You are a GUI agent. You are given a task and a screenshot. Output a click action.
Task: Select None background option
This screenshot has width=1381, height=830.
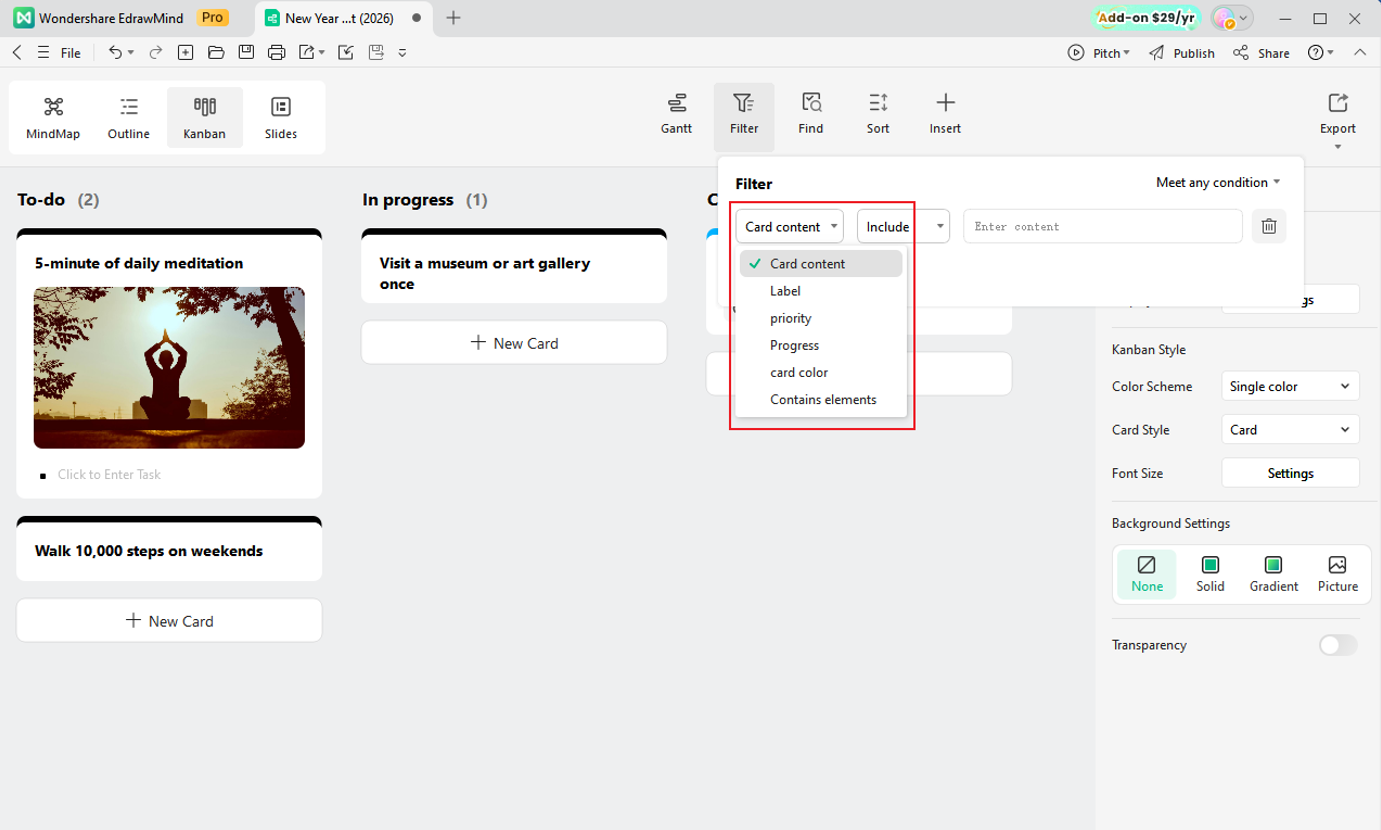(1147, 574)
